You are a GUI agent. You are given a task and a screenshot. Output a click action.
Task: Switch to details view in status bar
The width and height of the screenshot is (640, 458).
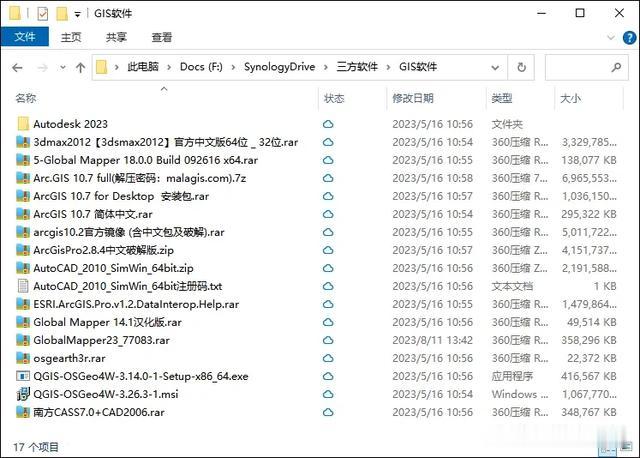(x=608, y=449)
